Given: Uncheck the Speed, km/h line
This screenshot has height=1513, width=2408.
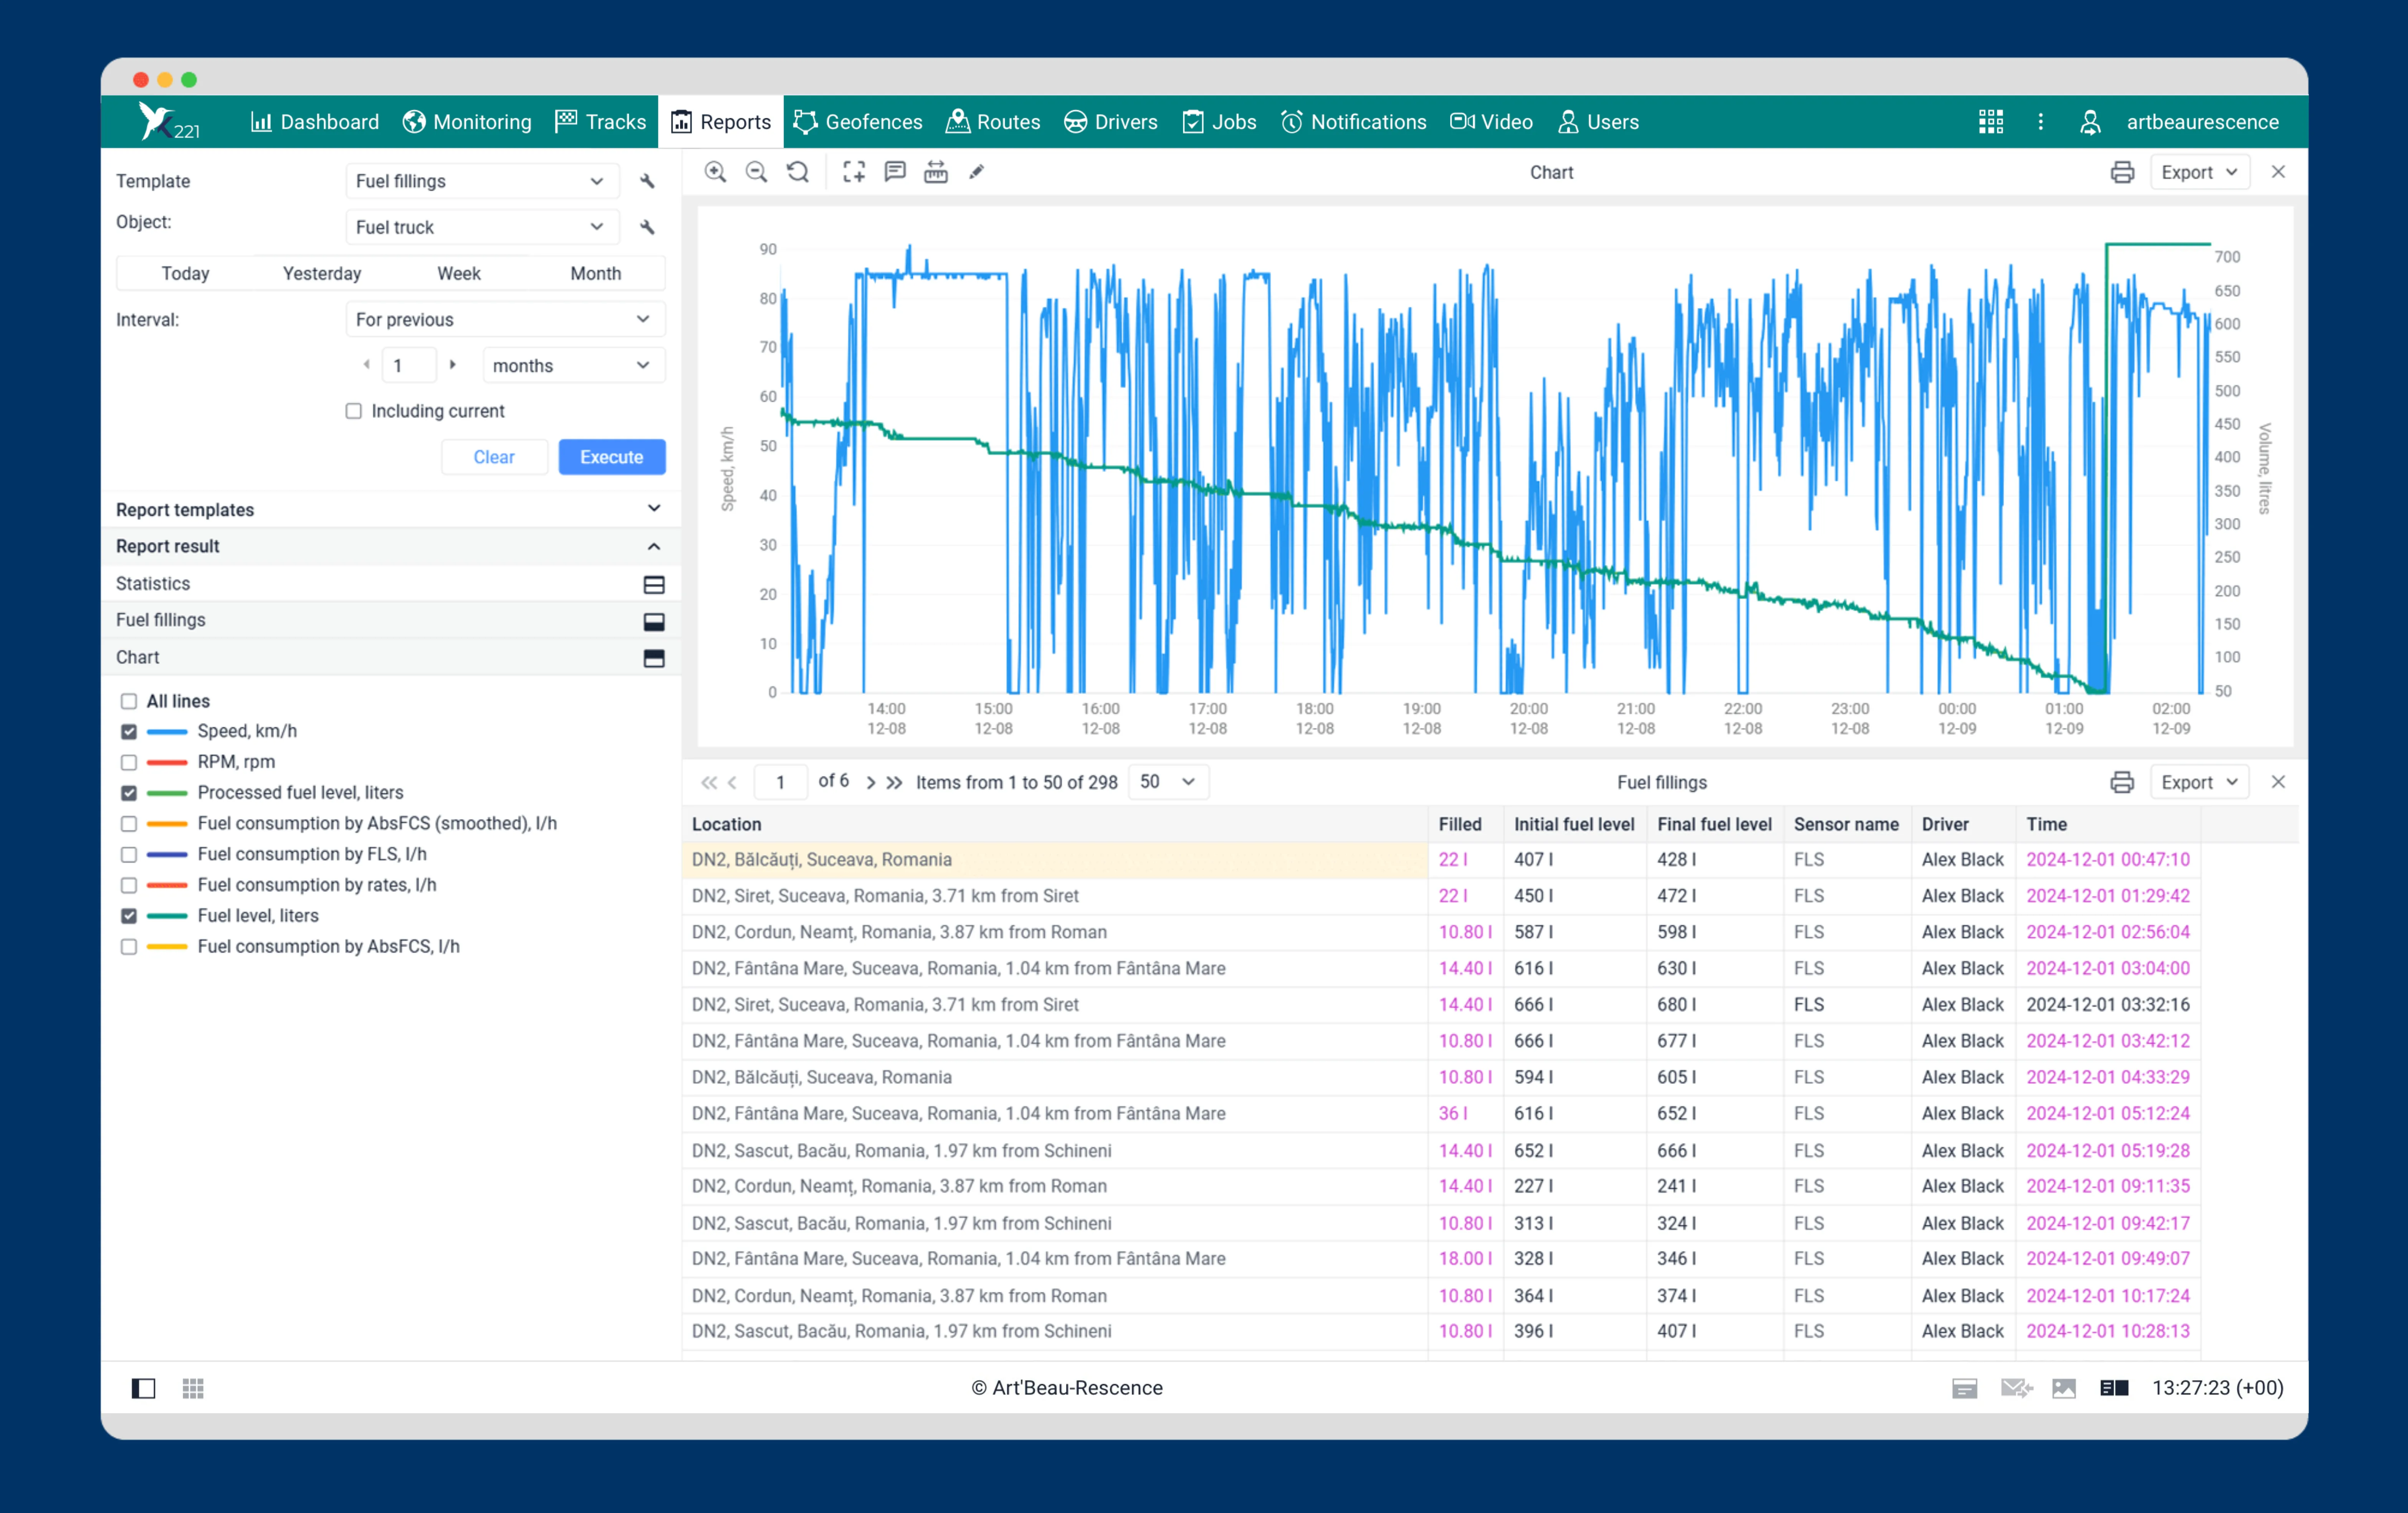Looking at the screenshot, I should (x=129, y=732).
